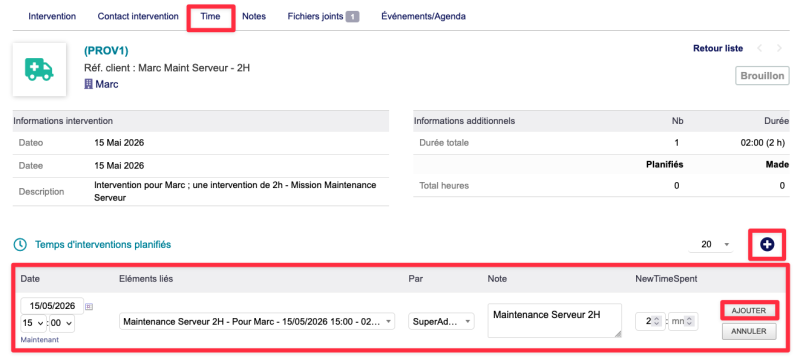Open the Notes tab
The height and width of the screenshot is (361, 800).
pyautogui.click(x=254, y=16)
